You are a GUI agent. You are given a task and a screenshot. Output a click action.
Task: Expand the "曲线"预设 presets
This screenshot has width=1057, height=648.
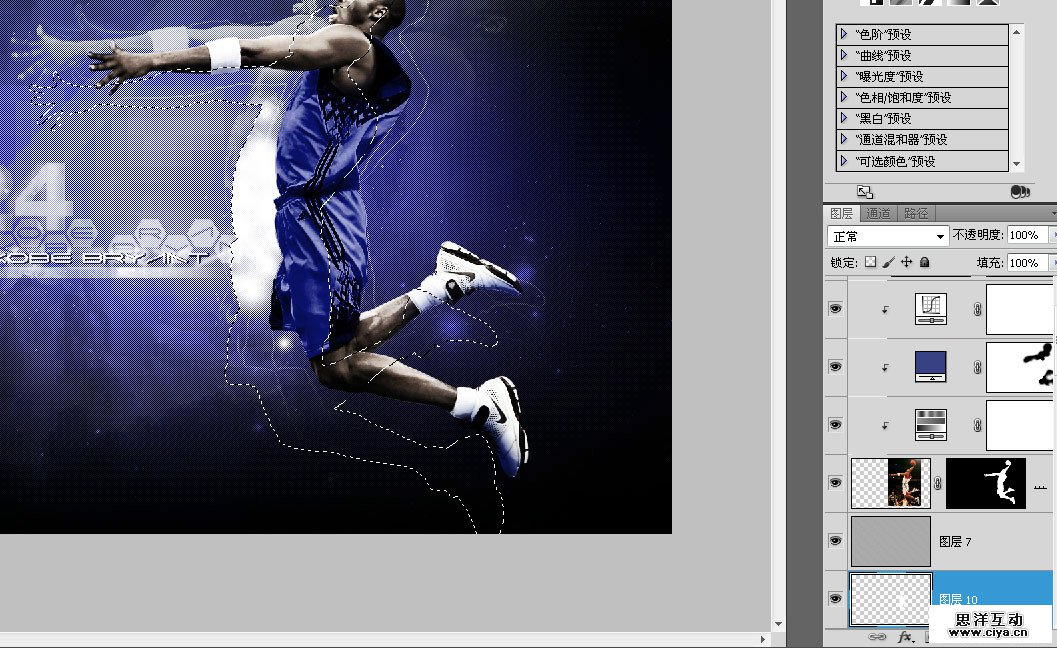point(844,56)
